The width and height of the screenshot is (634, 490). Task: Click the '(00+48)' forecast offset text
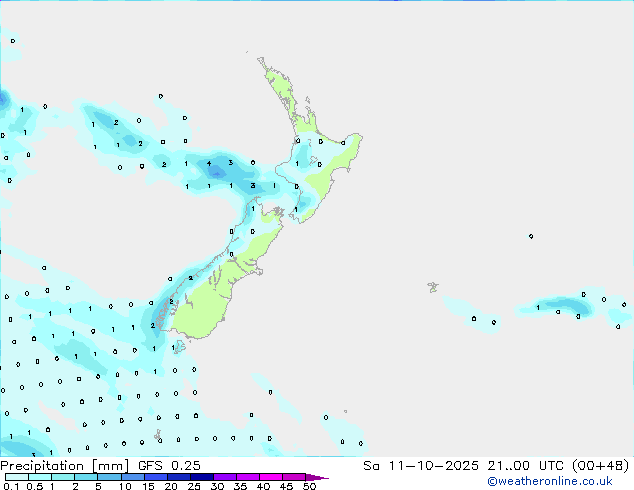click(601, 466)
